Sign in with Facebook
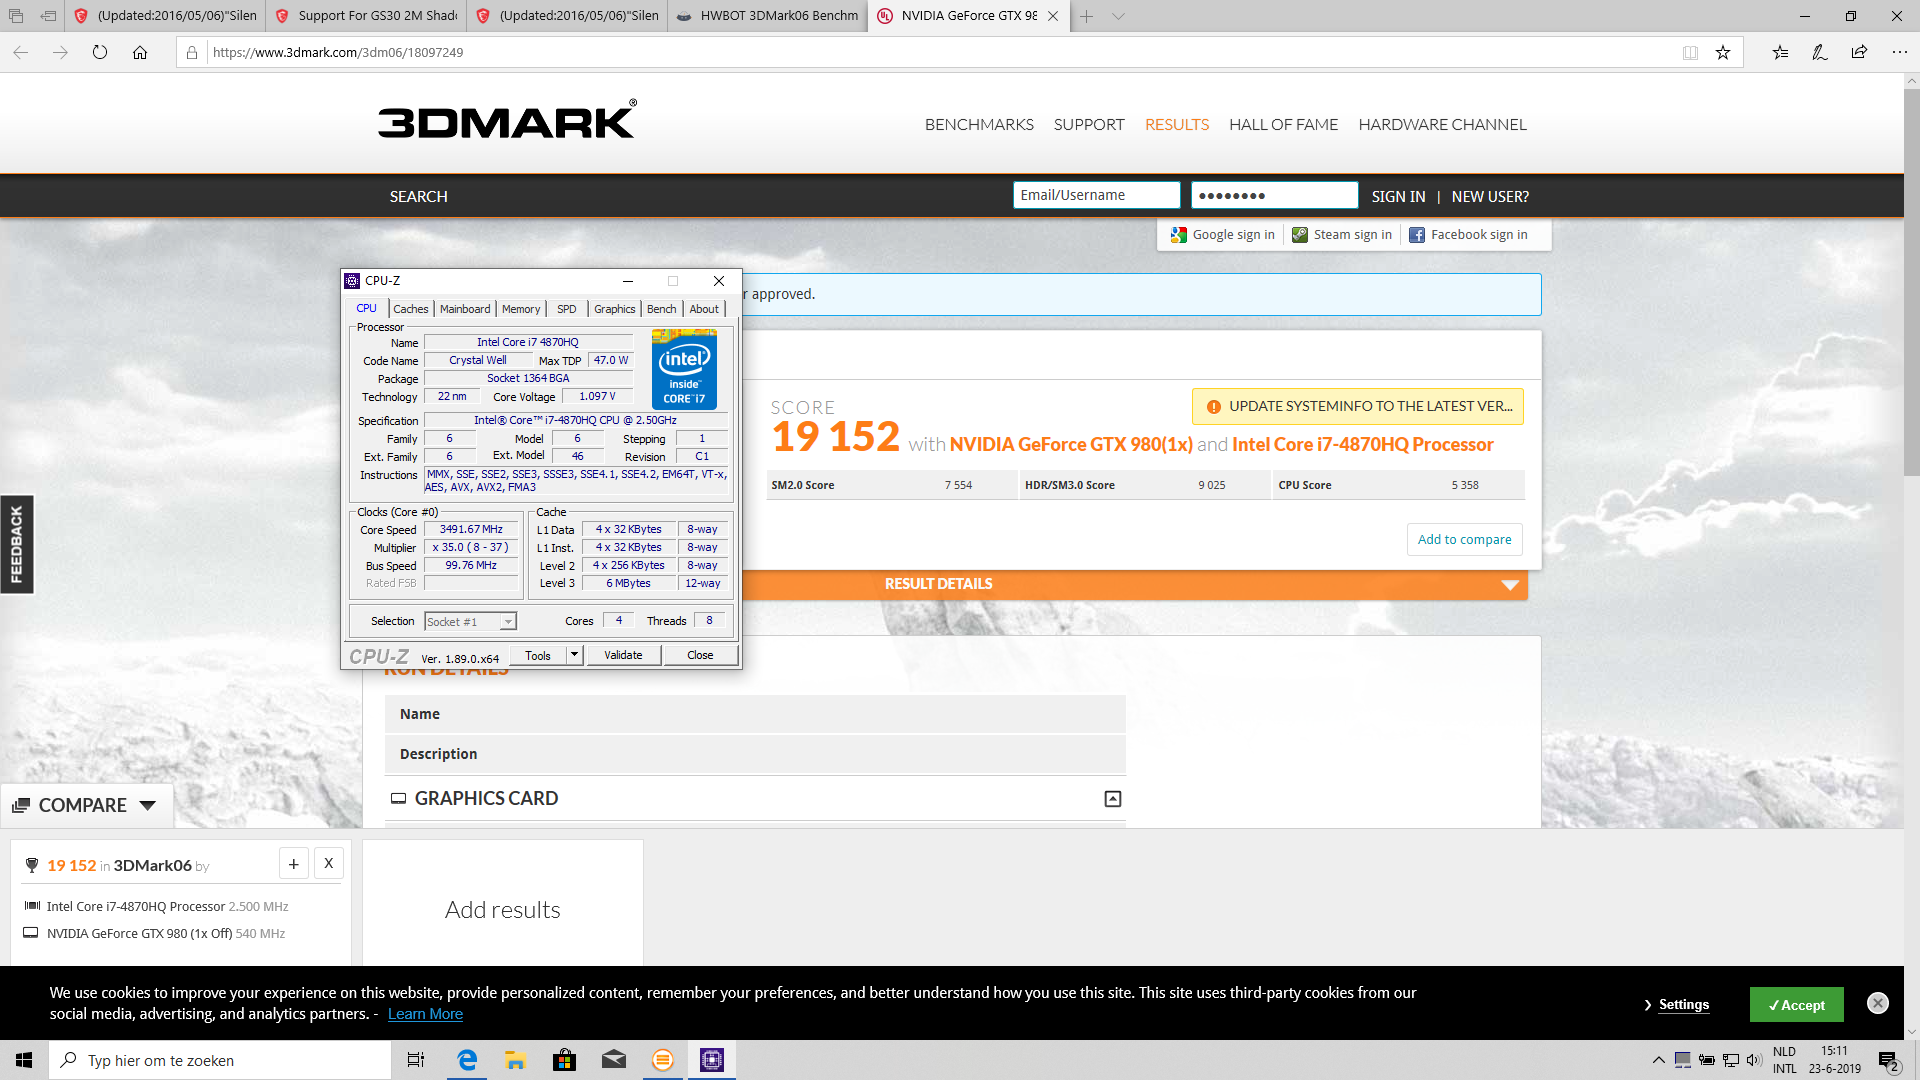 point(1468,235)
